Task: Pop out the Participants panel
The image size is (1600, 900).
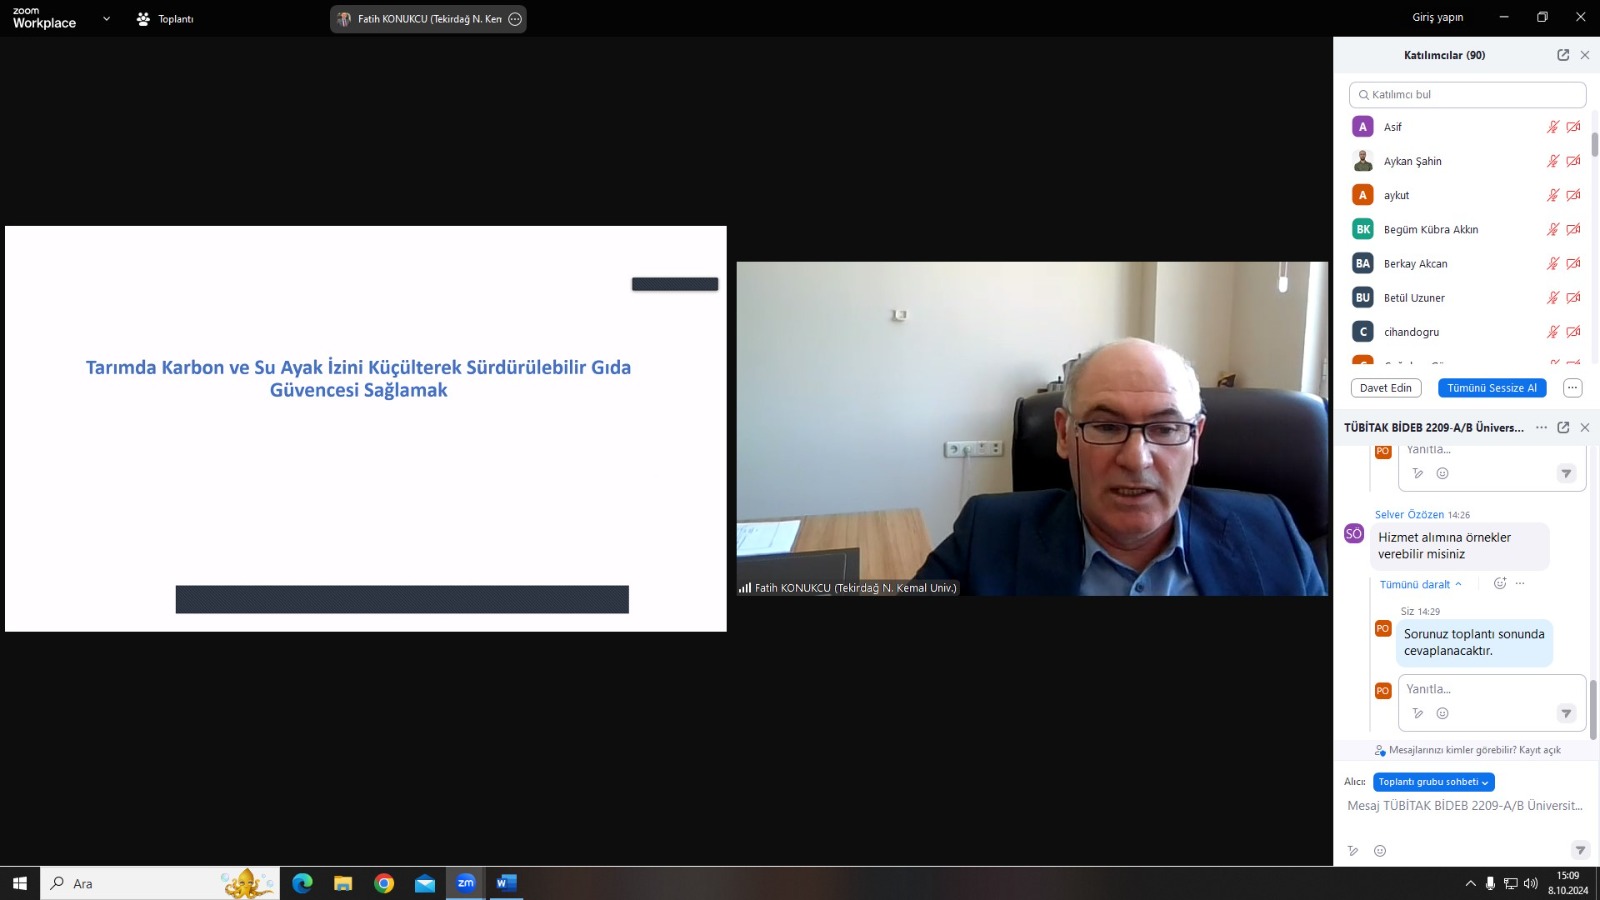Action: (1563, 55)
